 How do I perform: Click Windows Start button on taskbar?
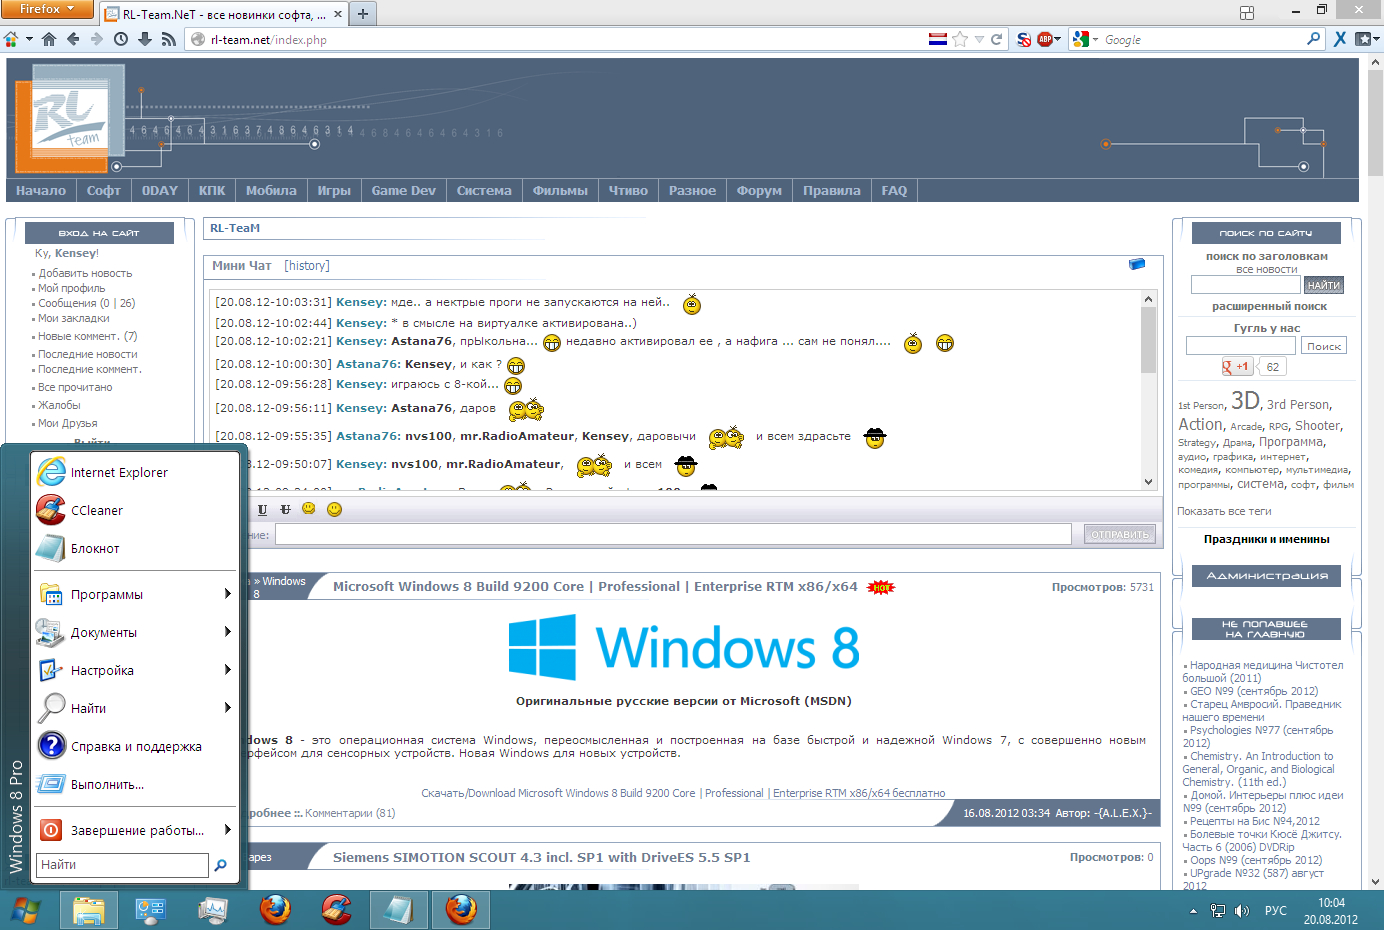(x=26, y=911)
